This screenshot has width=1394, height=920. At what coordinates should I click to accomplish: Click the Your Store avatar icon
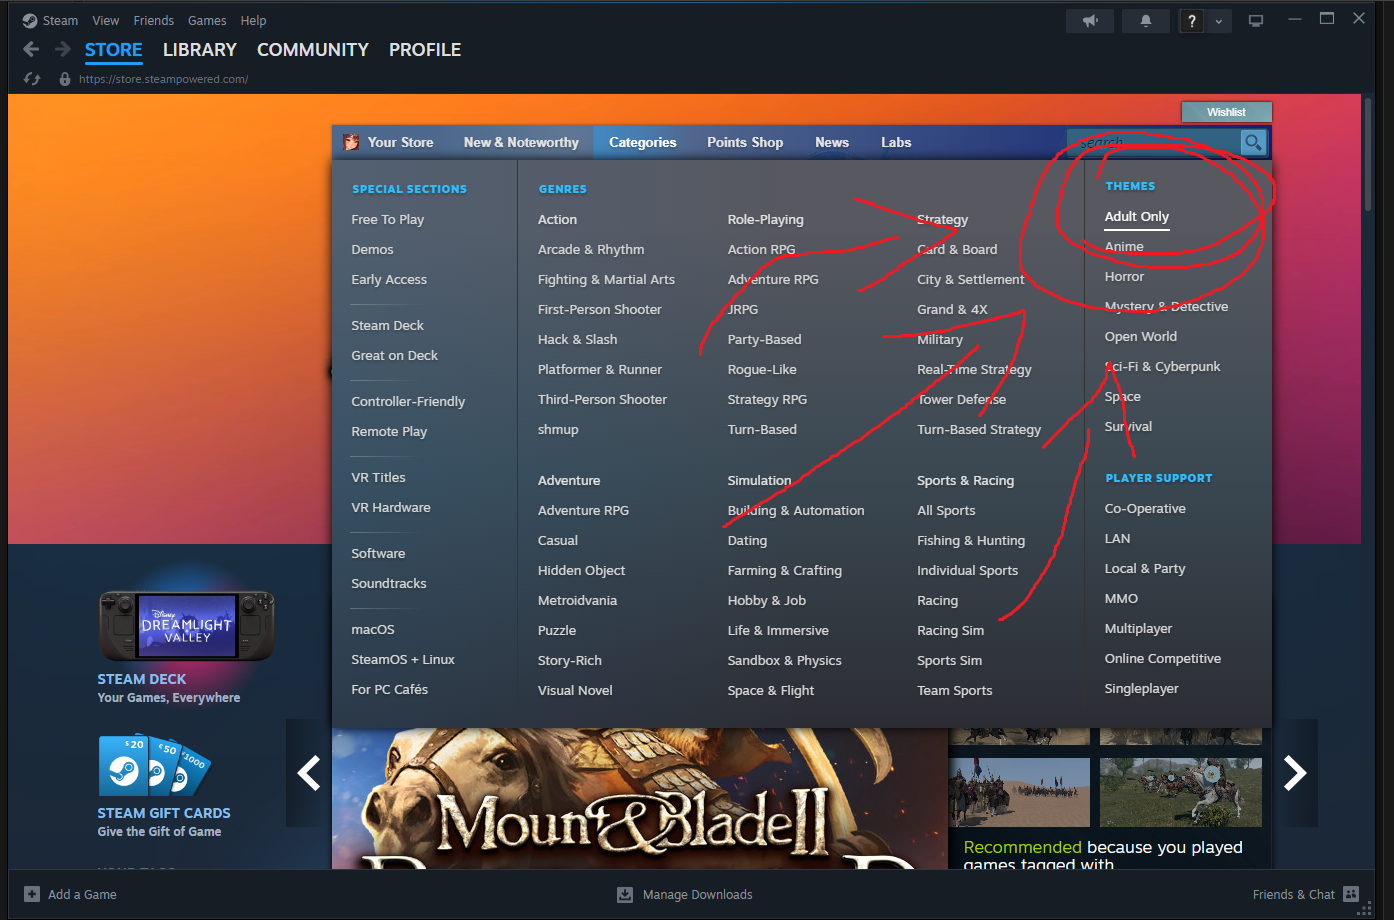click(351, 142)
